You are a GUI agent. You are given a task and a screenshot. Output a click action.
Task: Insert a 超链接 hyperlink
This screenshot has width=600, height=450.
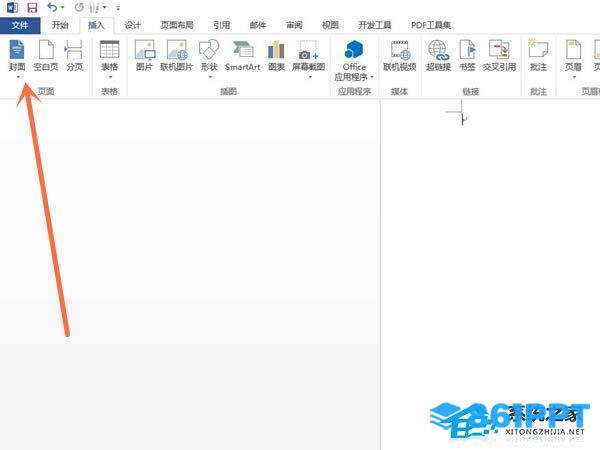(439, 56)
